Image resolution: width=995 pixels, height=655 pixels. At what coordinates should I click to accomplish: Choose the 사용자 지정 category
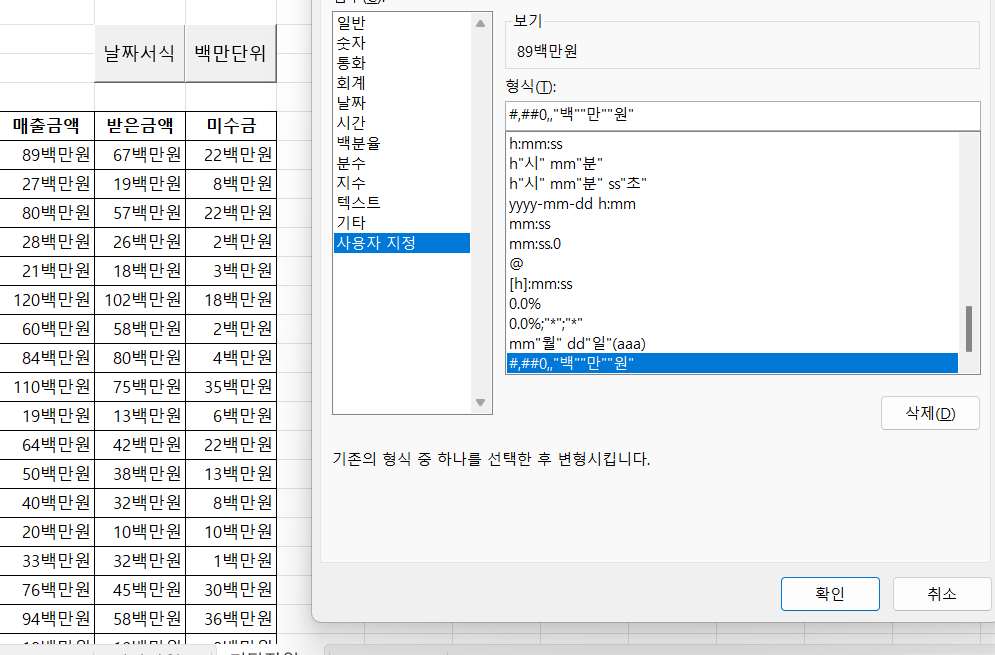pyautogui.click(x=376, y=242)
